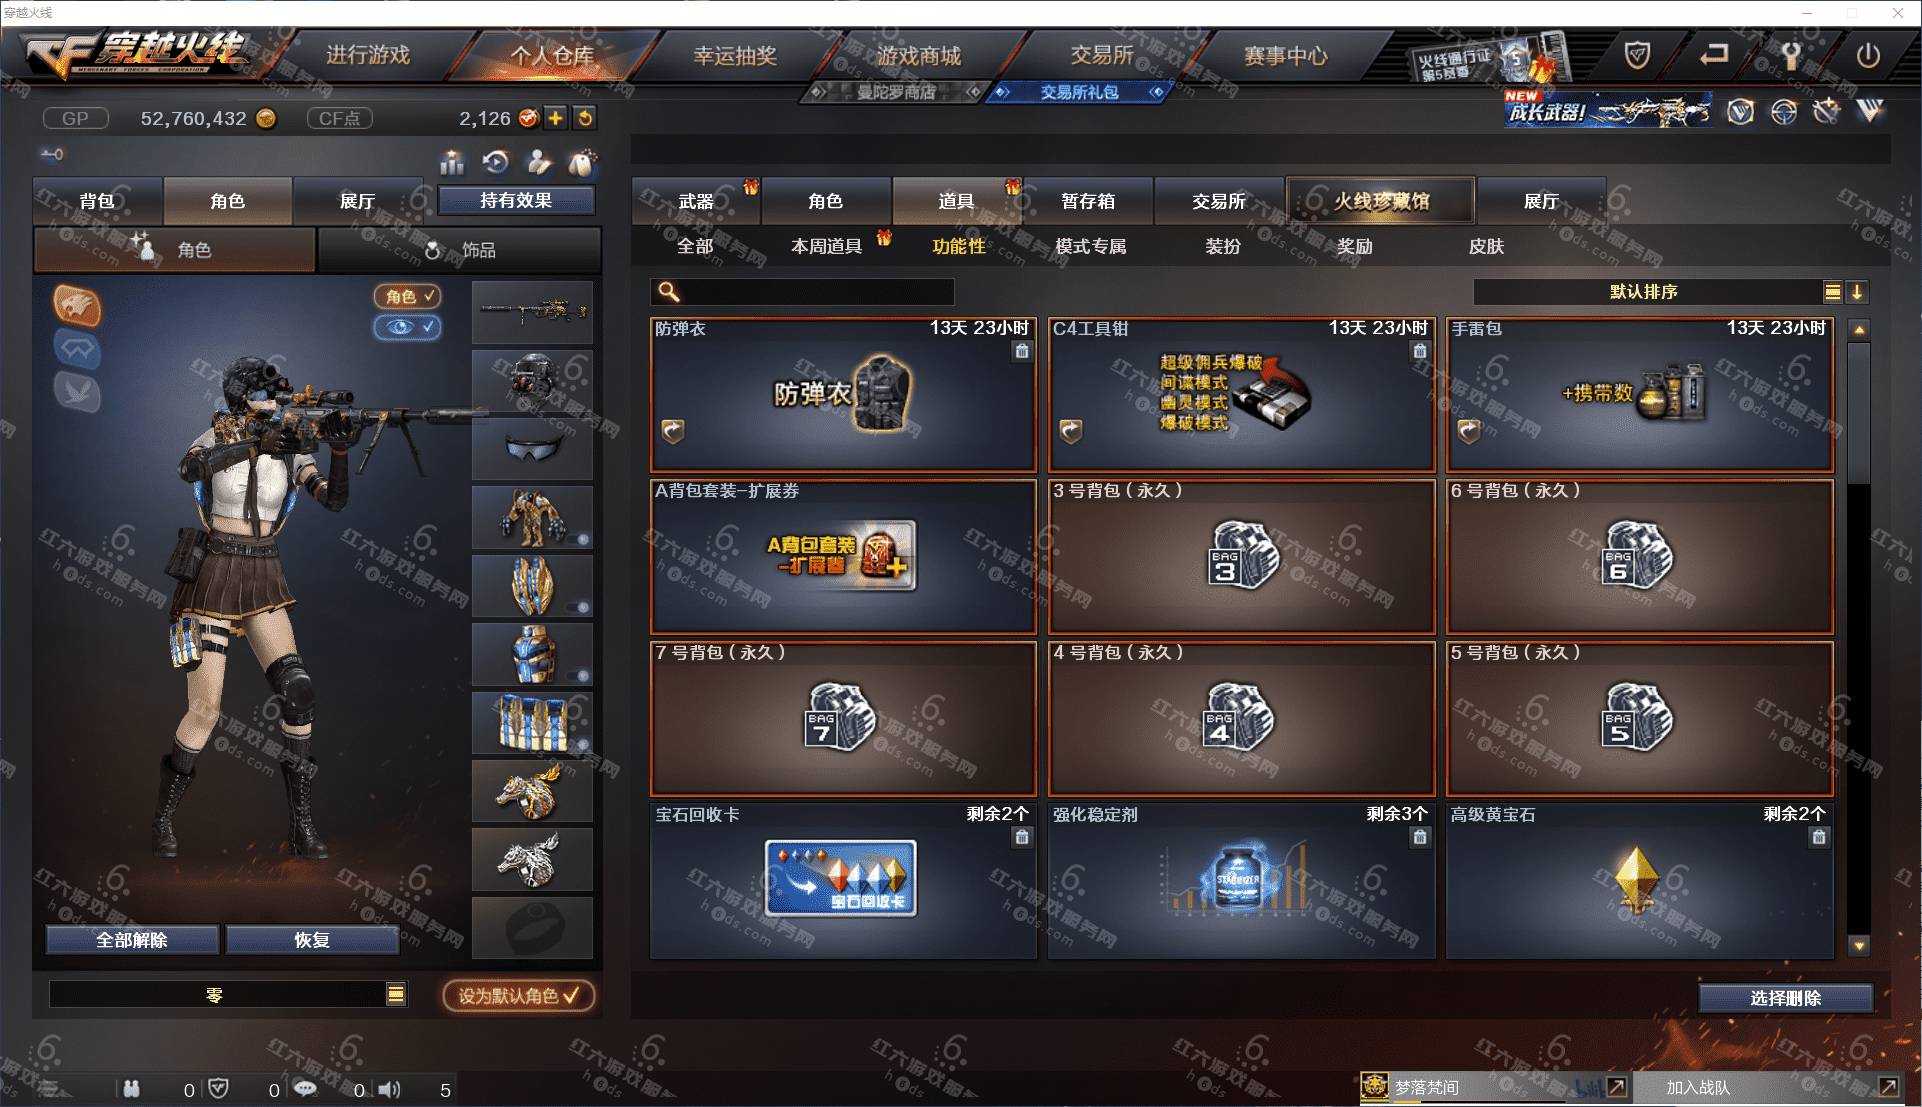
Task: Click the speaker volume icon in status bar
Action: [x=389, y=1089]
